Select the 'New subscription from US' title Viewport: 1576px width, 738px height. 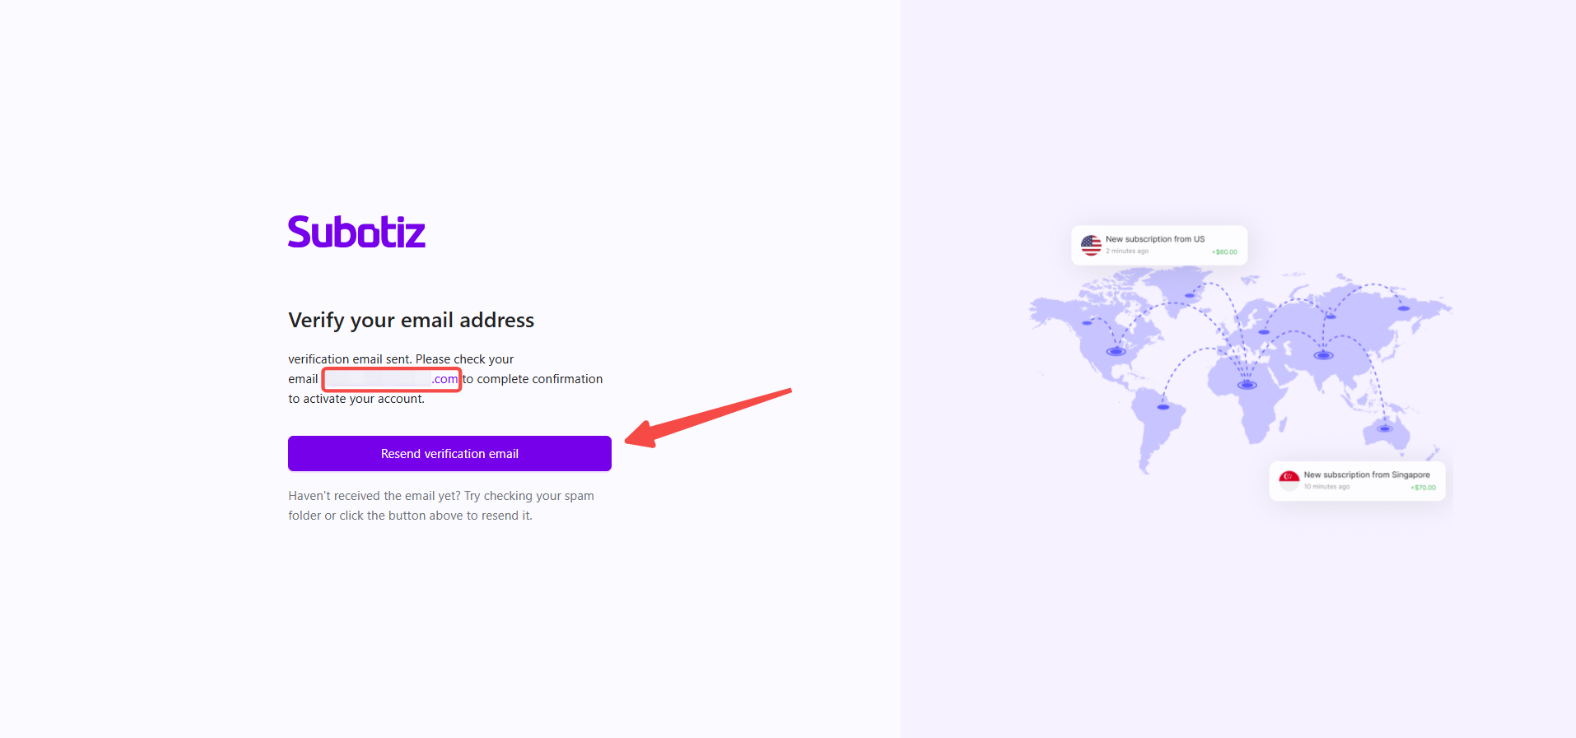(1155, 239)
